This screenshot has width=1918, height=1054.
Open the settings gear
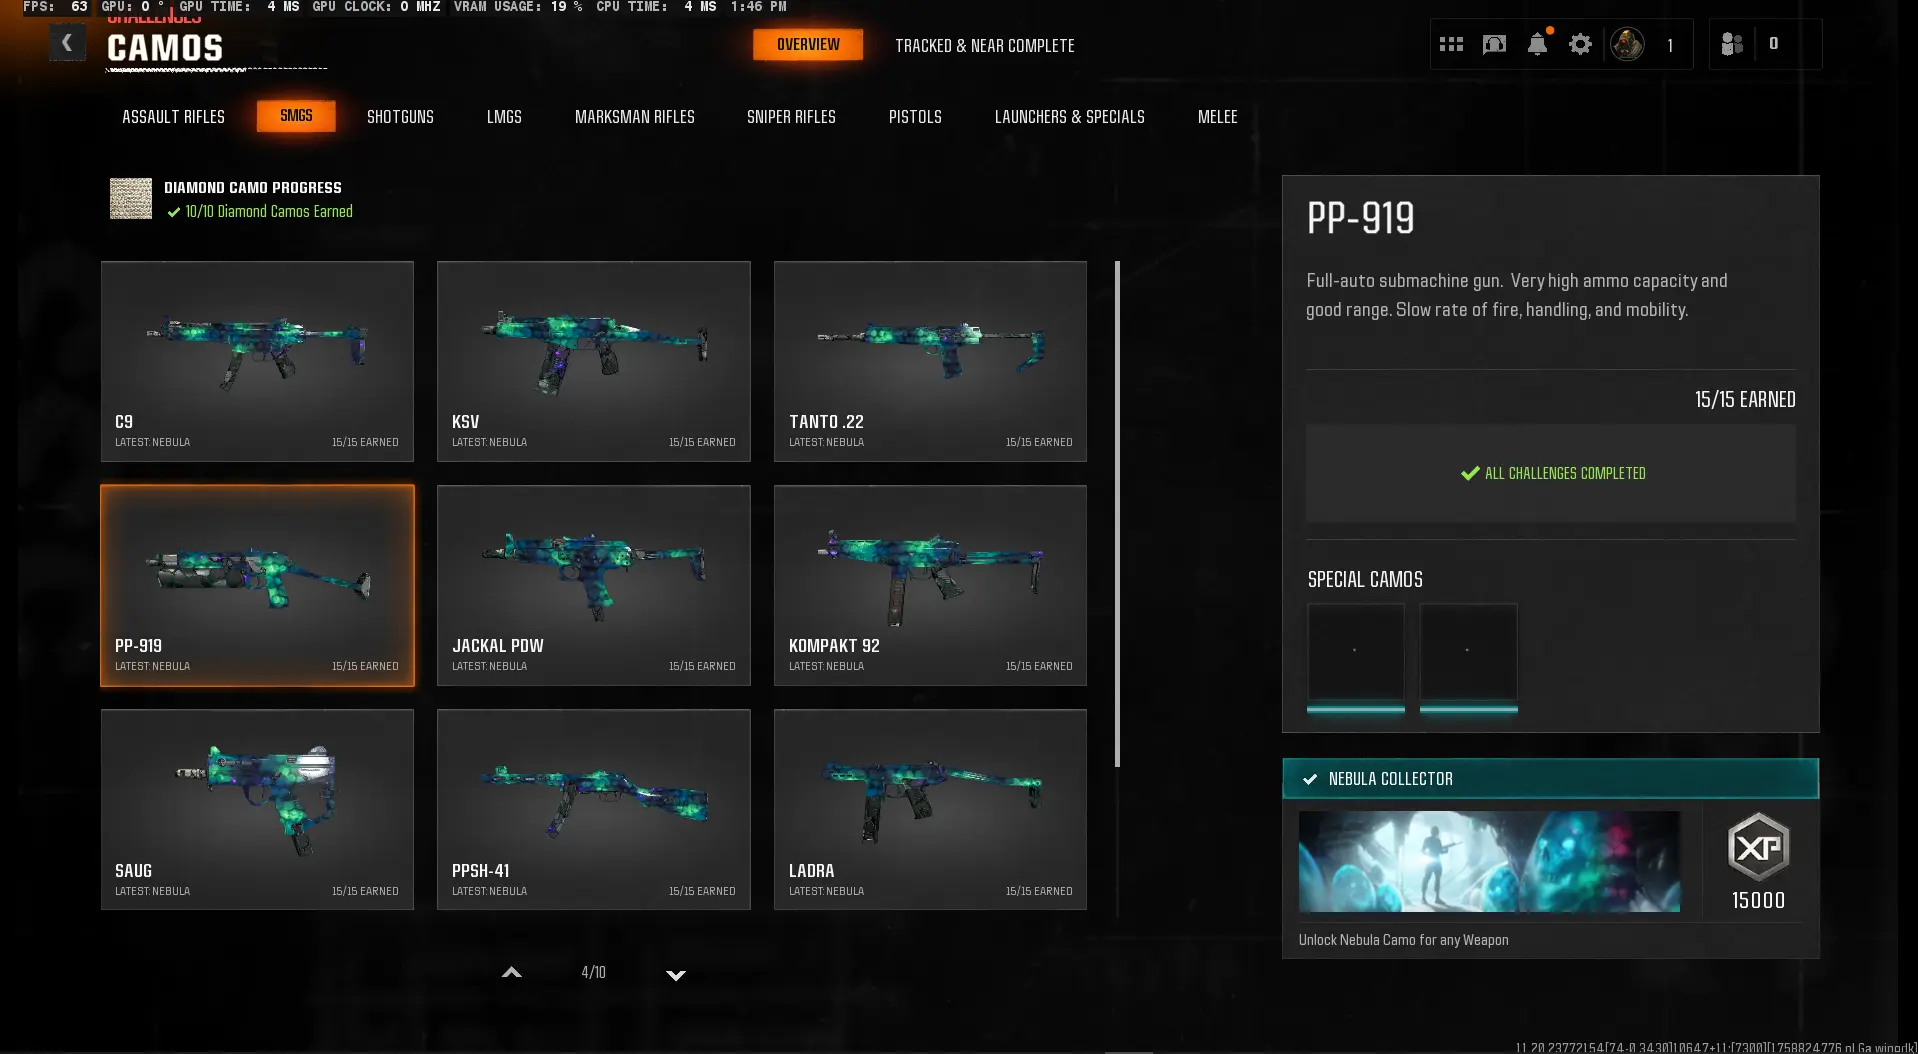coord(1580,44)
